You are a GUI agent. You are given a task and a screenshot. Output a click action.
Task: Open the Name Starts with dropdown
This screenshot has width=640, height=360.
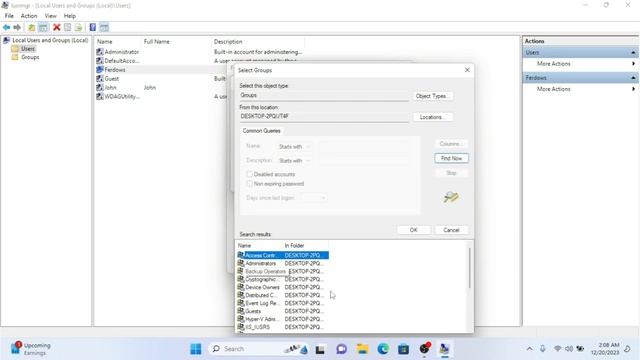point(294,147)
